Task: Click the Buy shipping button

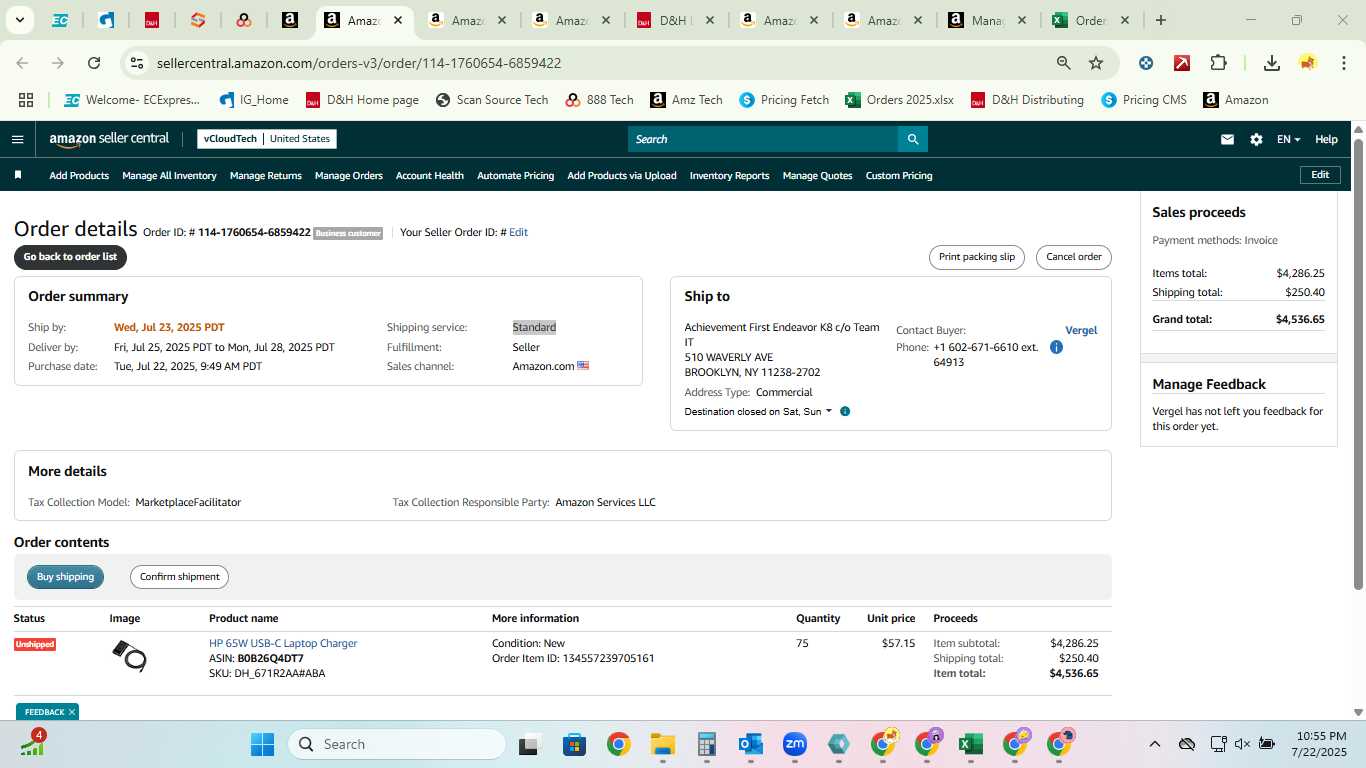Action: click(65, 577)
